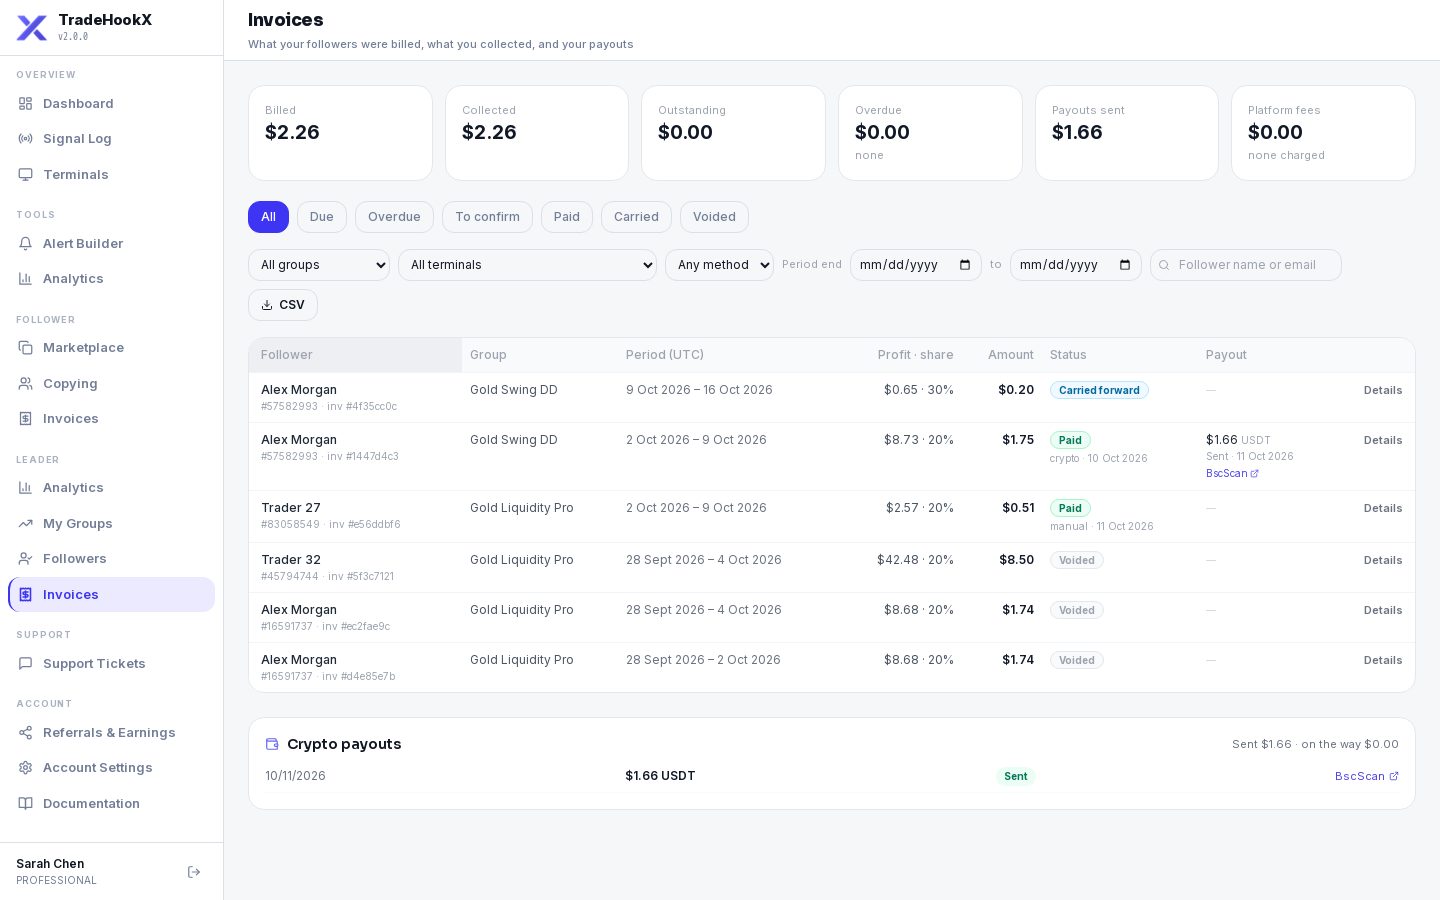
Task: Click the Documentation book icon
Action: coord(26,804)
